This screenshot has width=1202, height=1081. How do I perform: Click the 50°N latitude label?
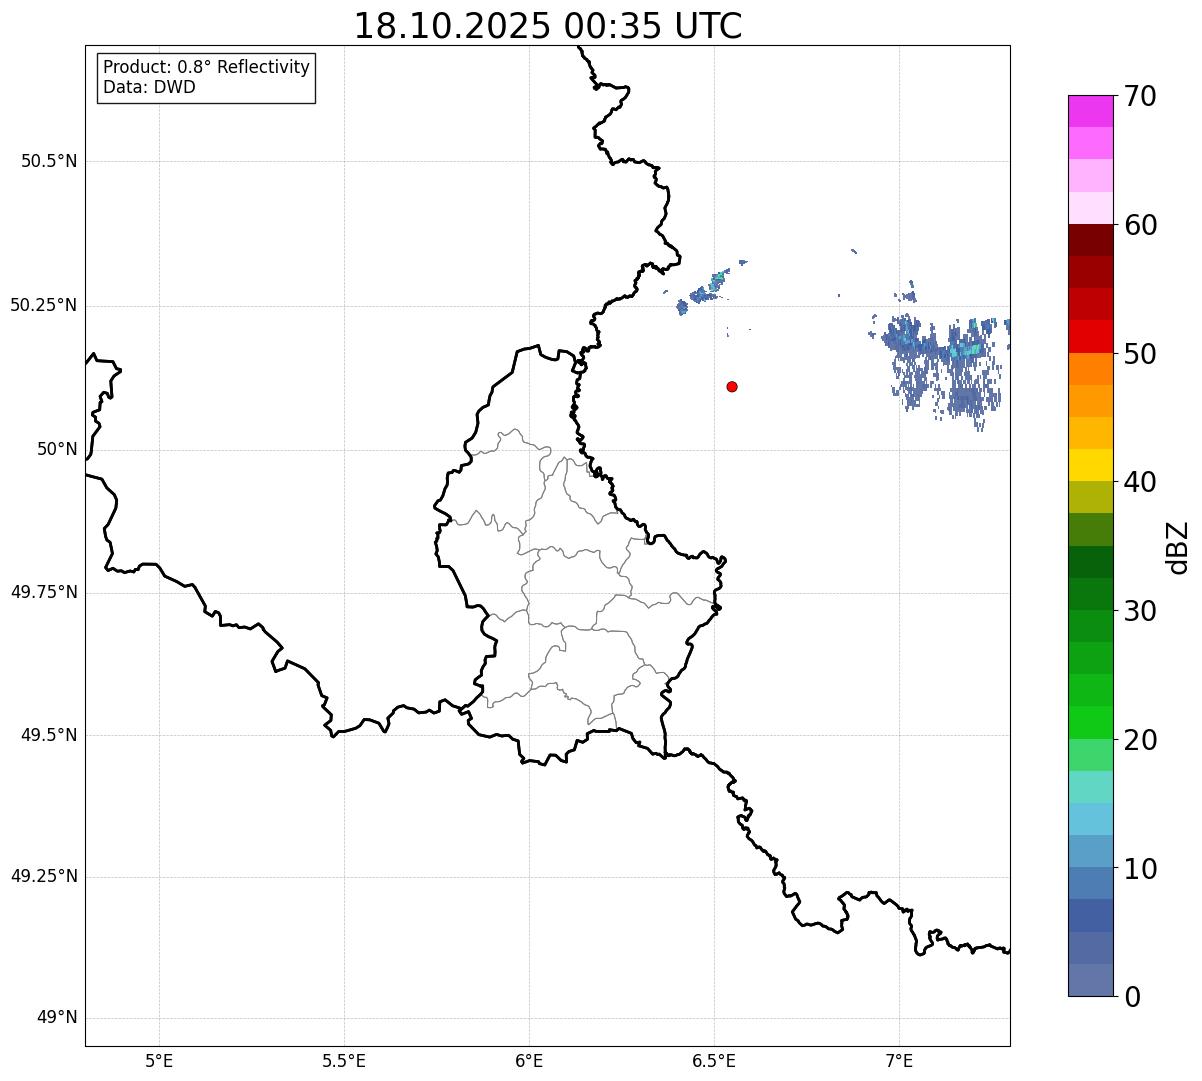point(57,449)
